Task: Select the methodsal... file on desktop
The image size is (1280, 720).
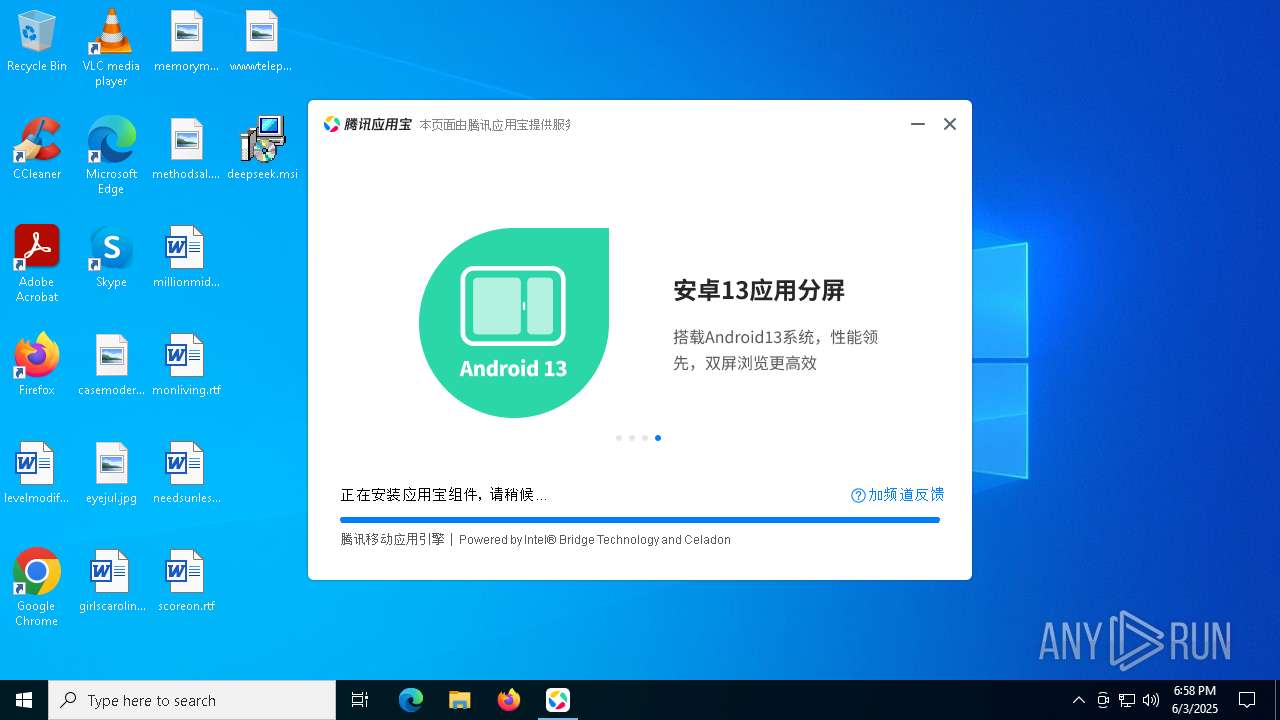Action: pos(186,150)
